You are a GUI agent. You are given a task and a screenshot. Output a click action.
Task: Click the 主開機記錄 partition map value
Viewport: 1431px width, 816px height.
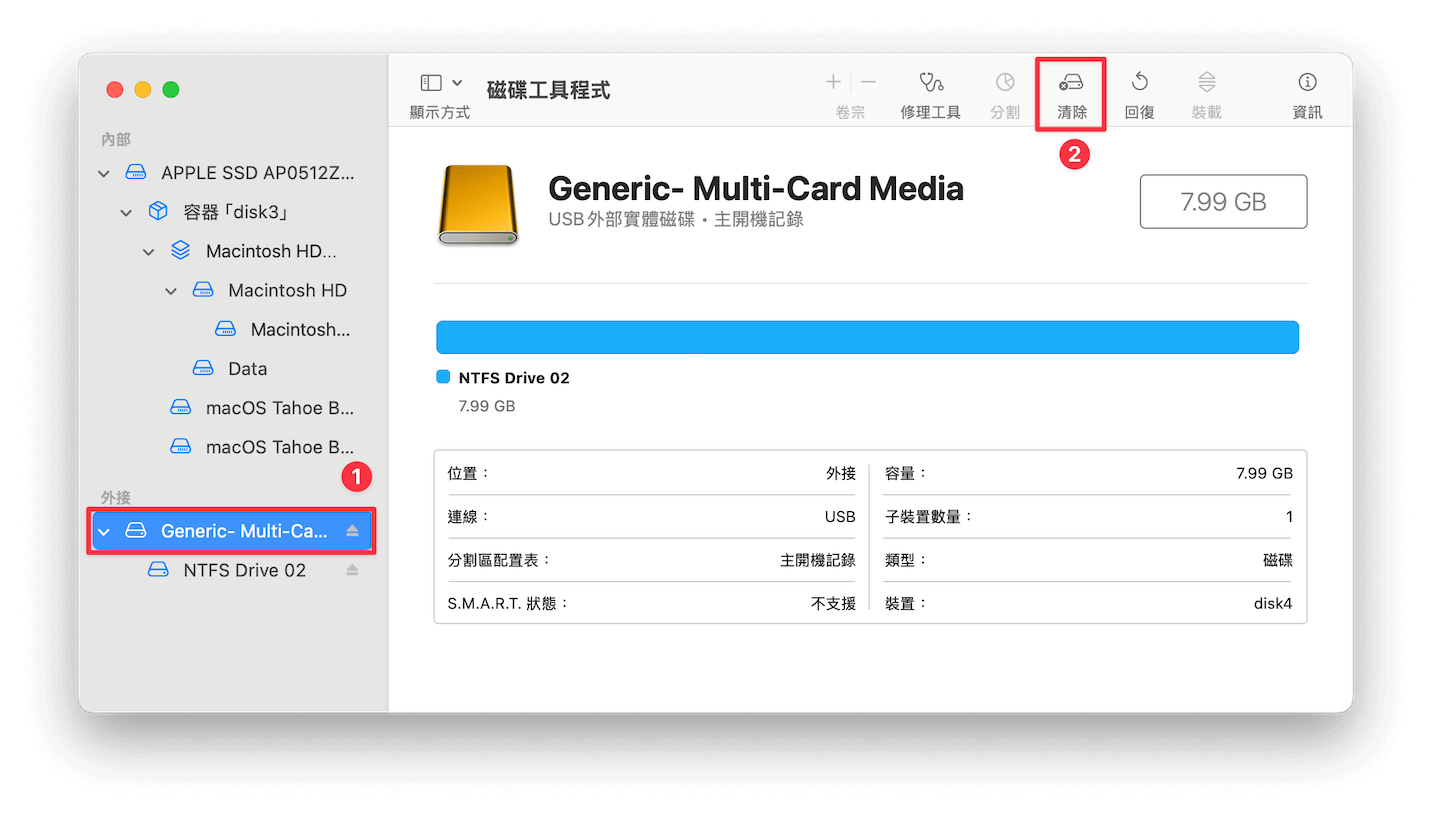tap(818, 560)
